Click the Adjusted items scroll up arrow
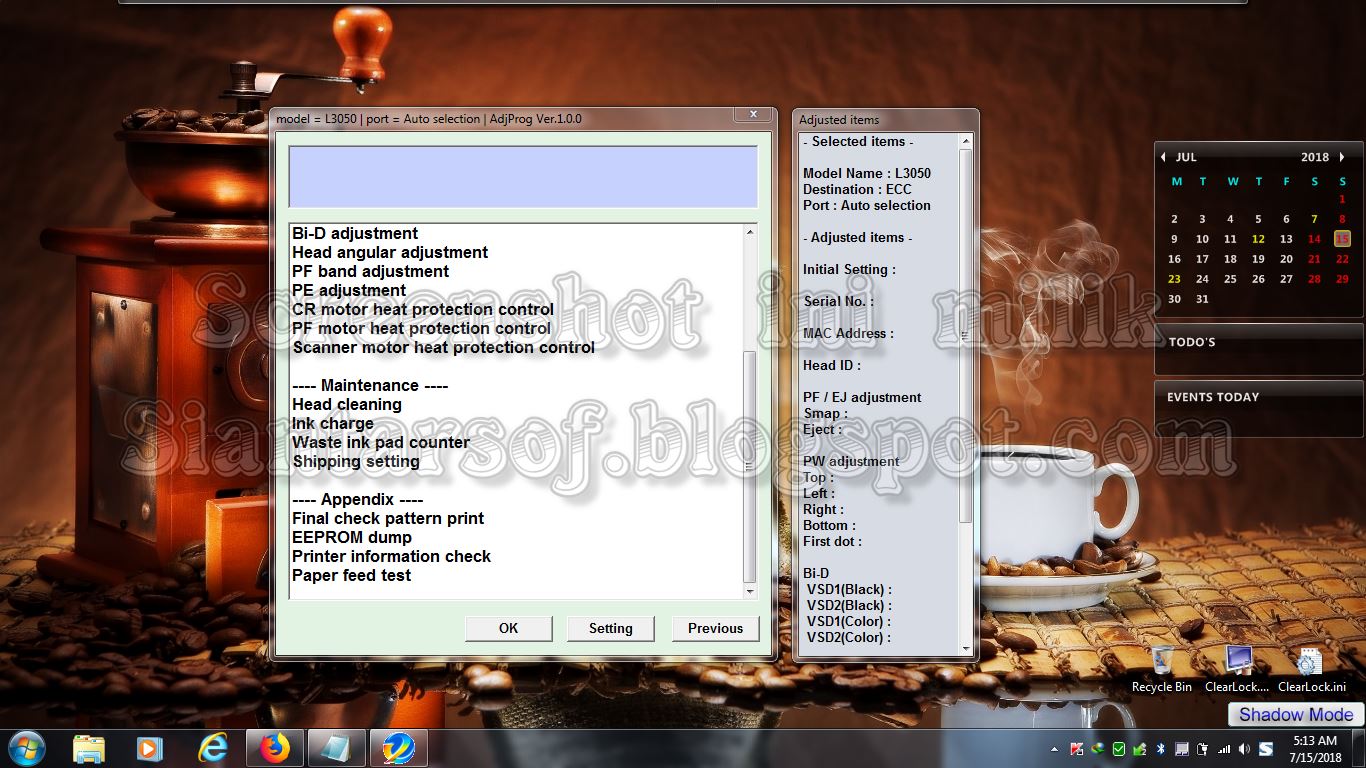 [x=966, y=141]
